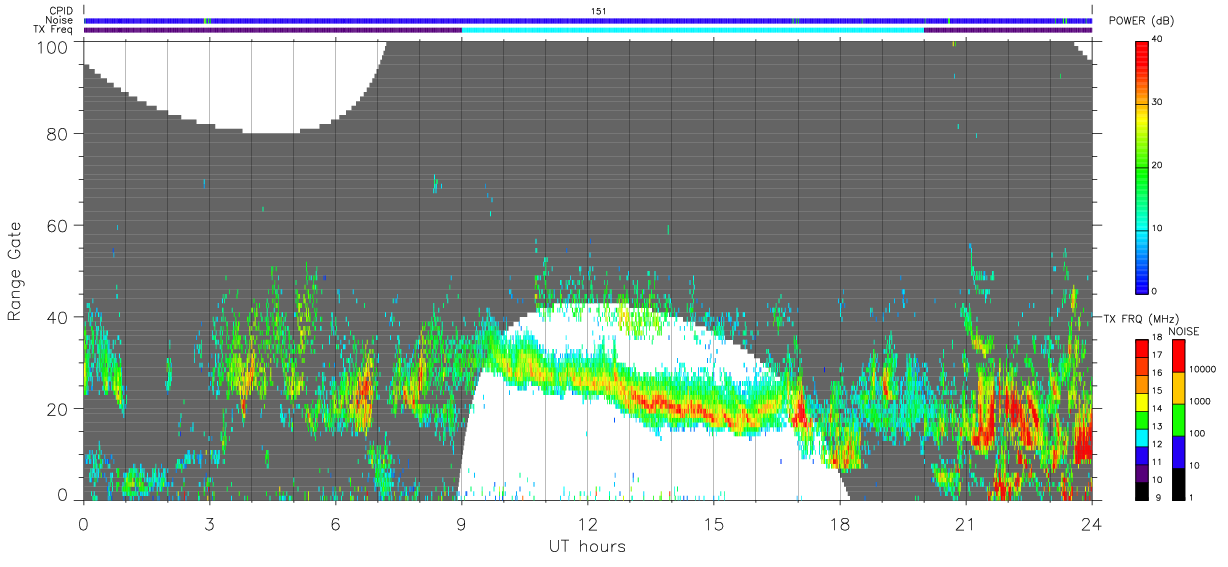Image resolution: width=1228 pixels, height=567 pixels.
Task: Click the Range Gate axis title
Action: click(x=15, y=271)
